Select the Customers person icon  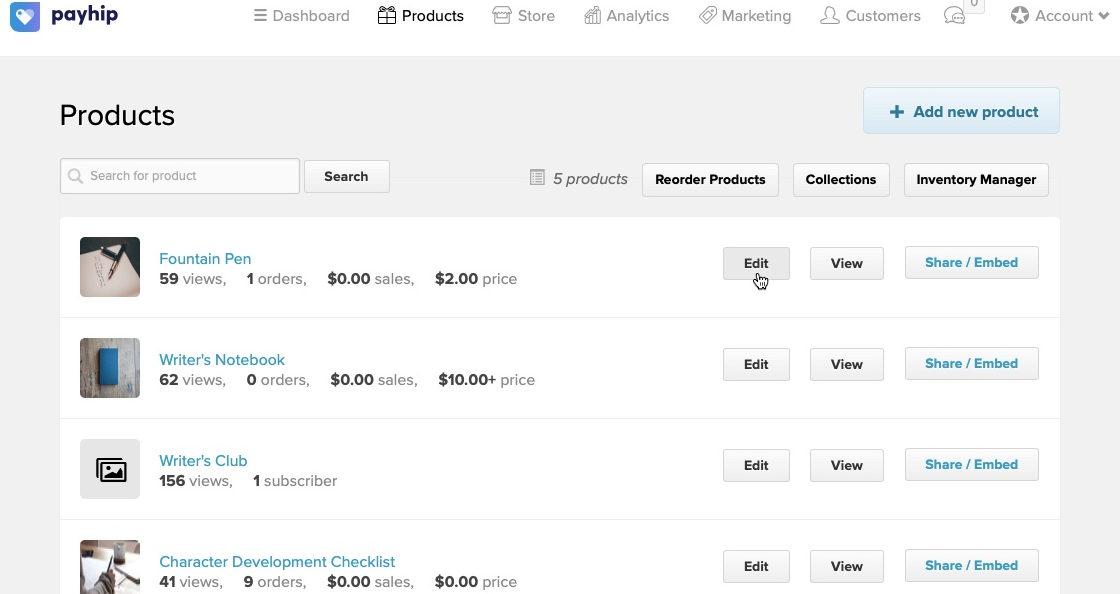click(827, 14)
